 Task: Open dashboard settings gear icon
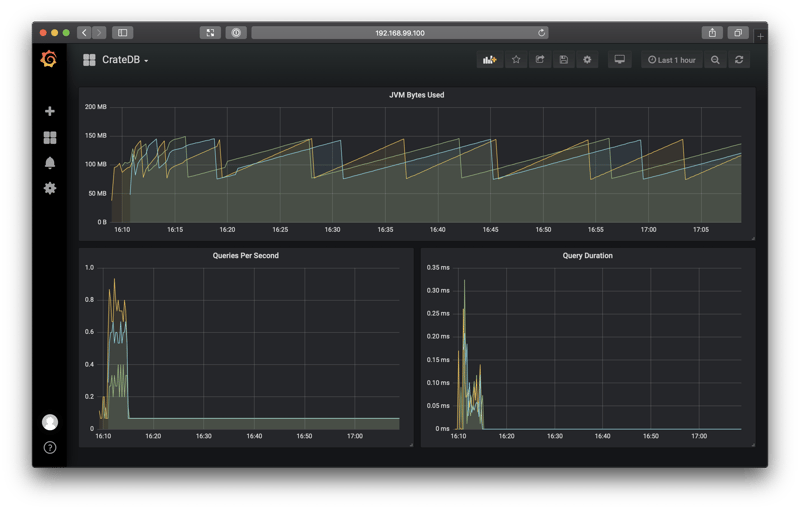tap(587, 60)
